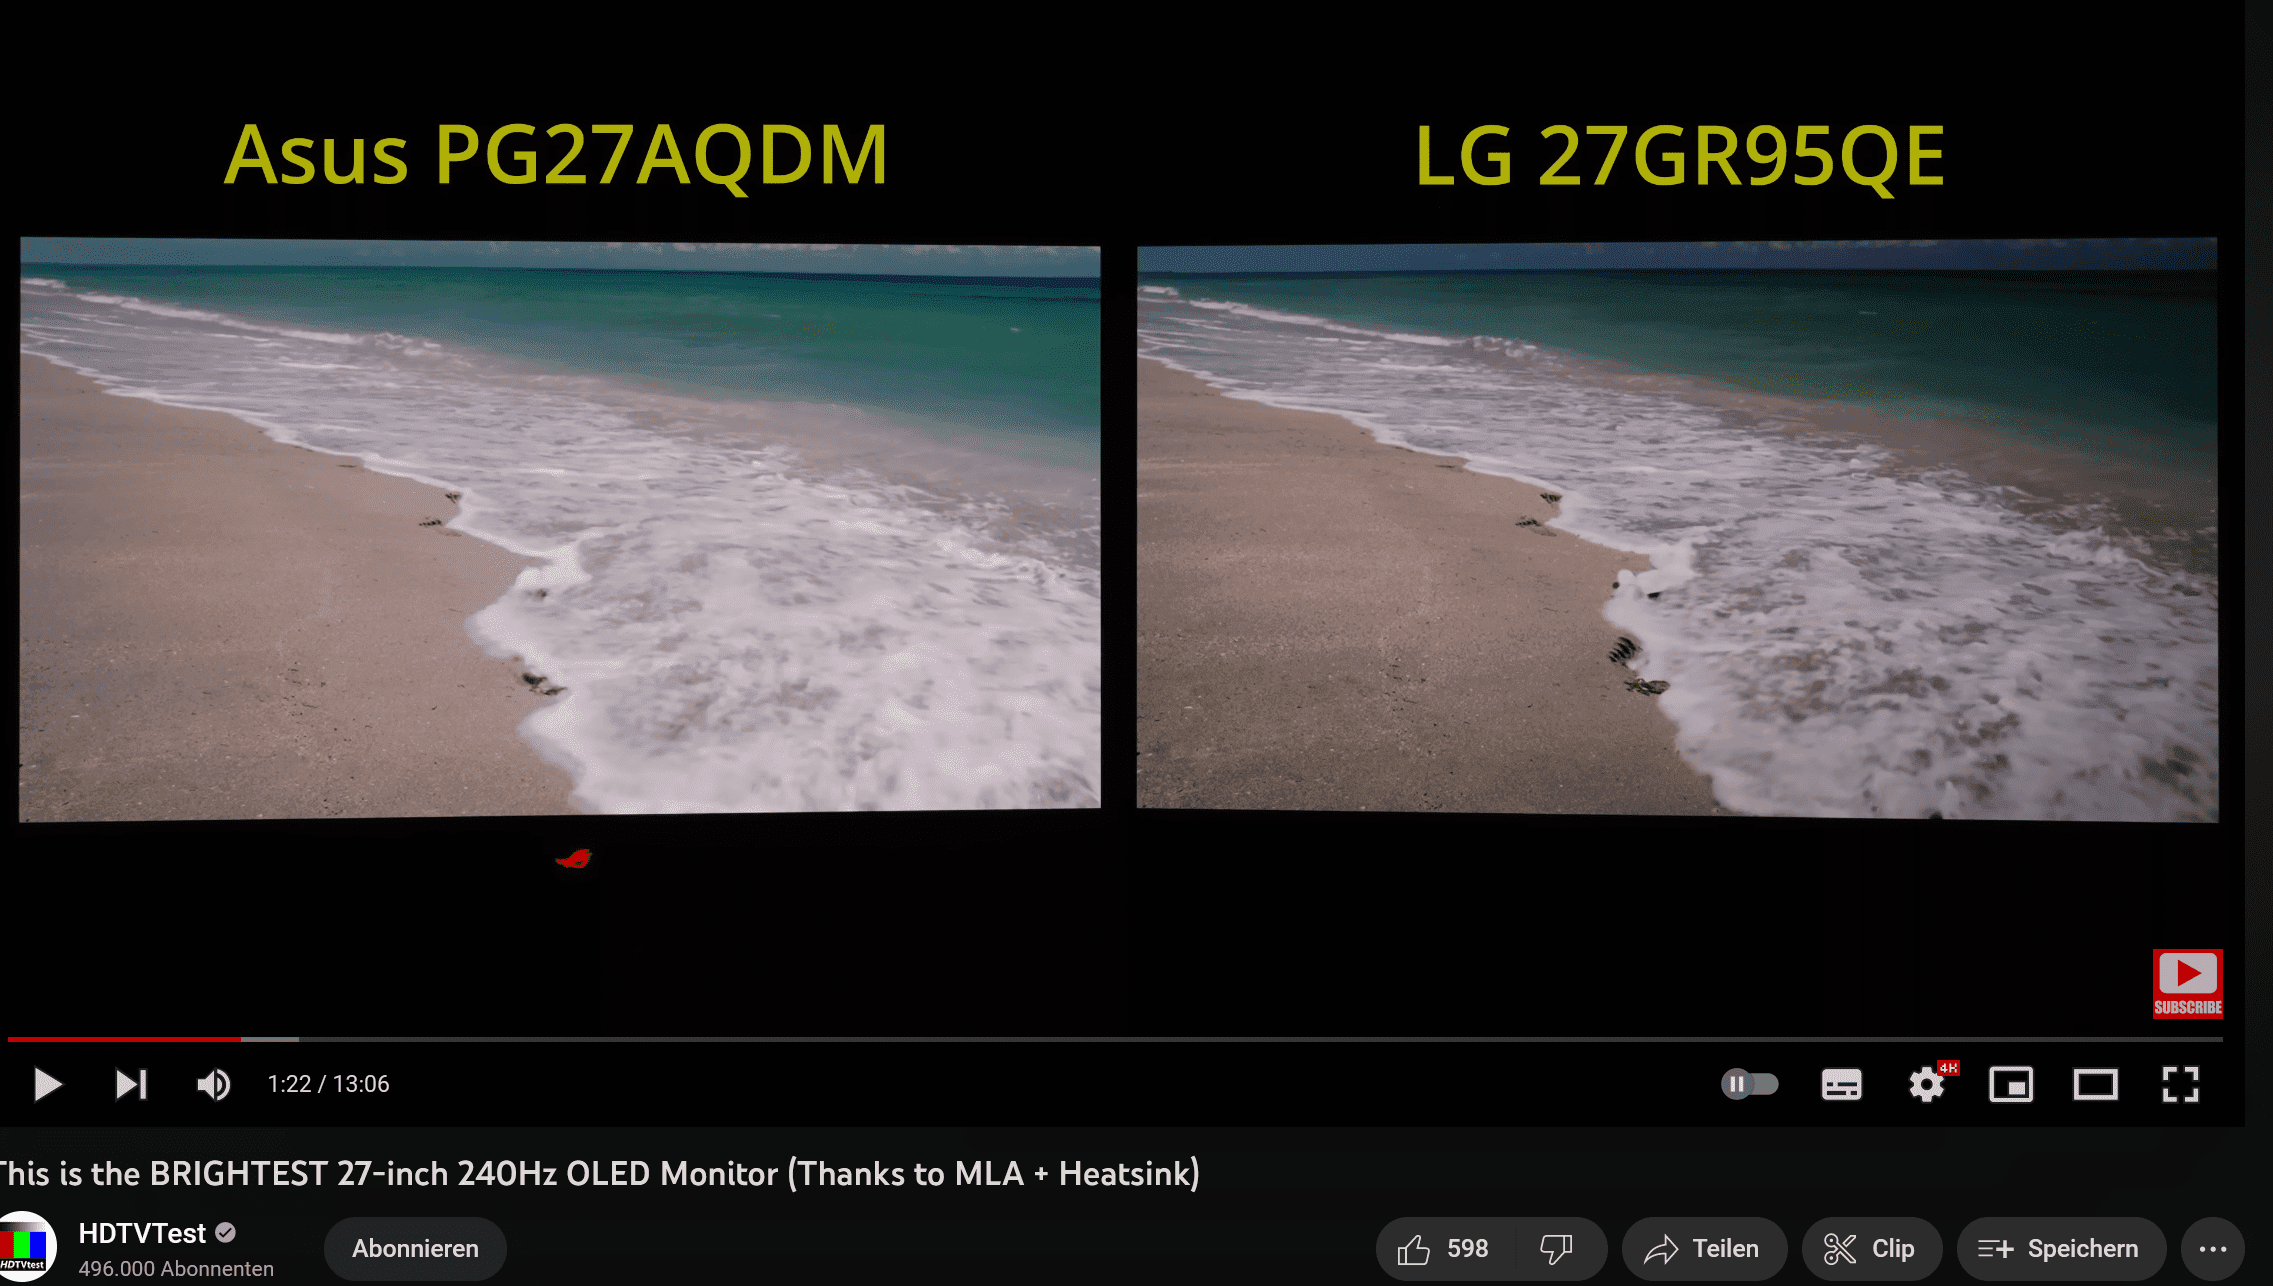Save video with Speichern button
The height and width of the screenshot is (1286, 2273).
coord(2061,1248)
